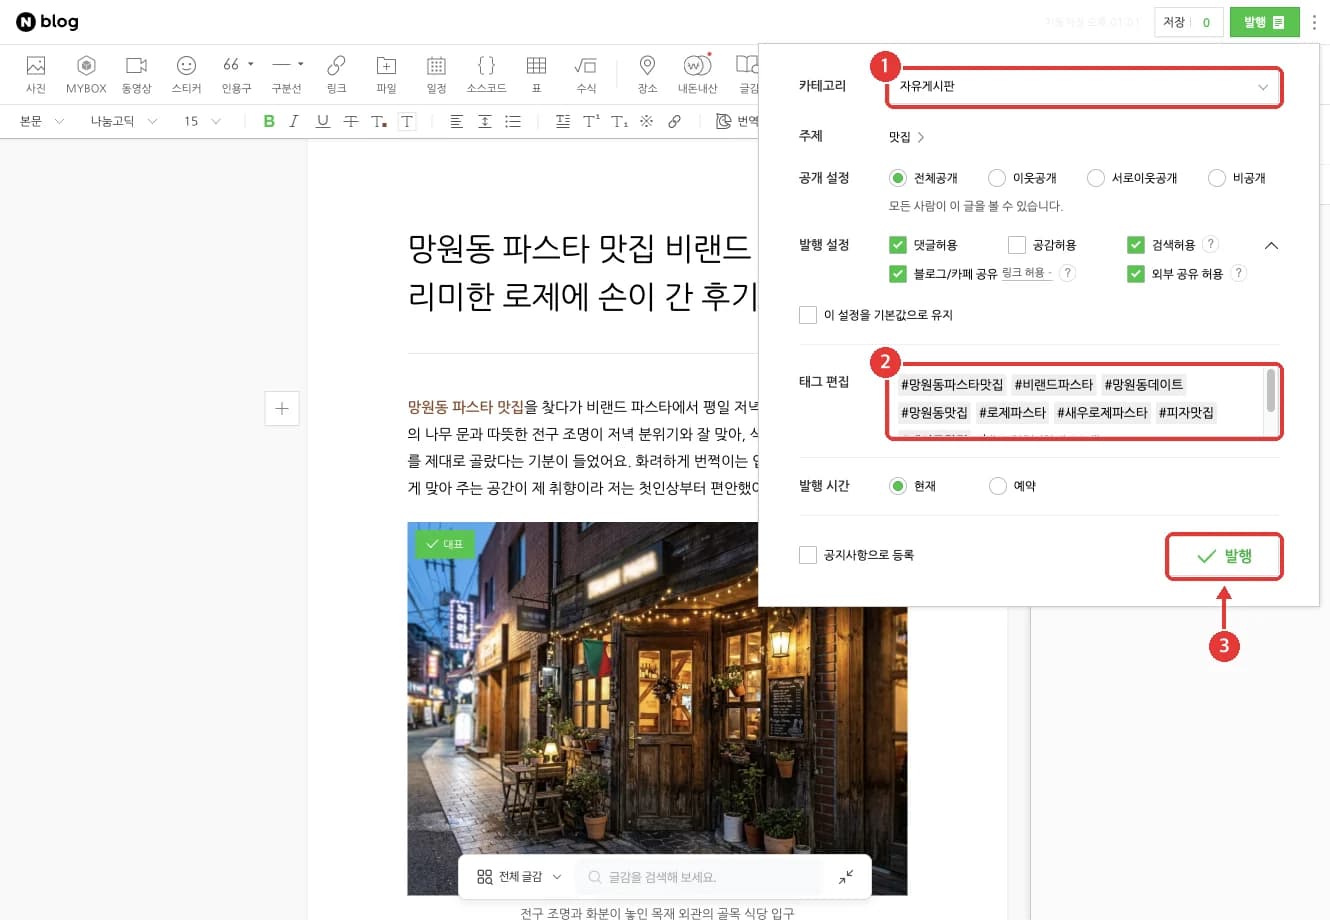The height and width of the screenshot is (920, 1330).
Task: Open the font size 15 dropdown
Action: click(202, 121)
